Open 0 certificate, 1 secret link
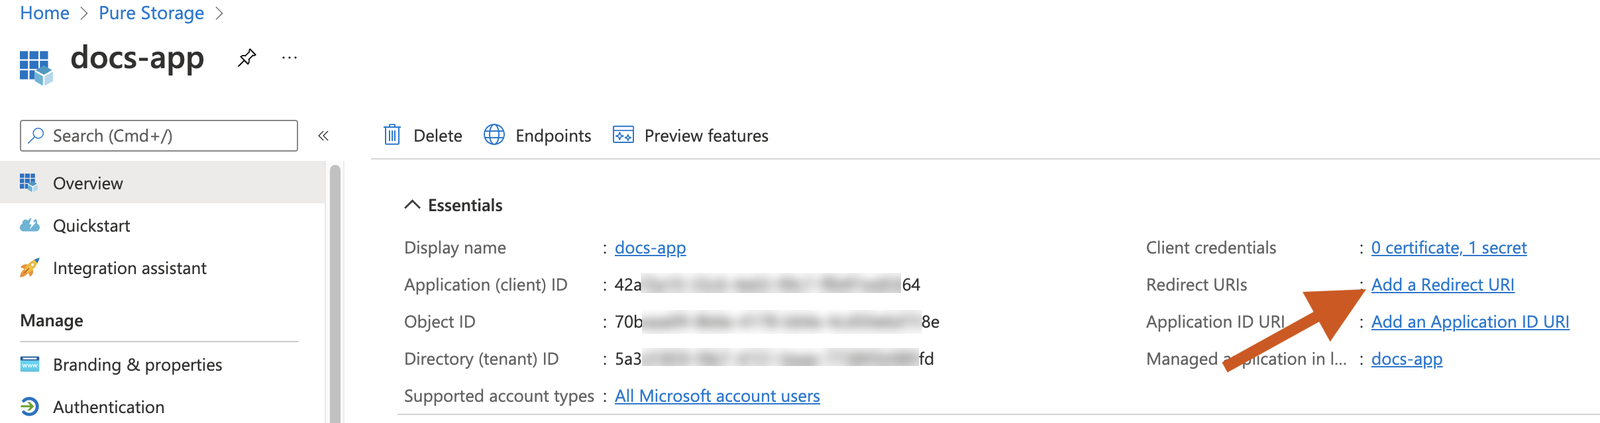The height and width of the screenshot is (423, 1600). [x=1448, y=248]
